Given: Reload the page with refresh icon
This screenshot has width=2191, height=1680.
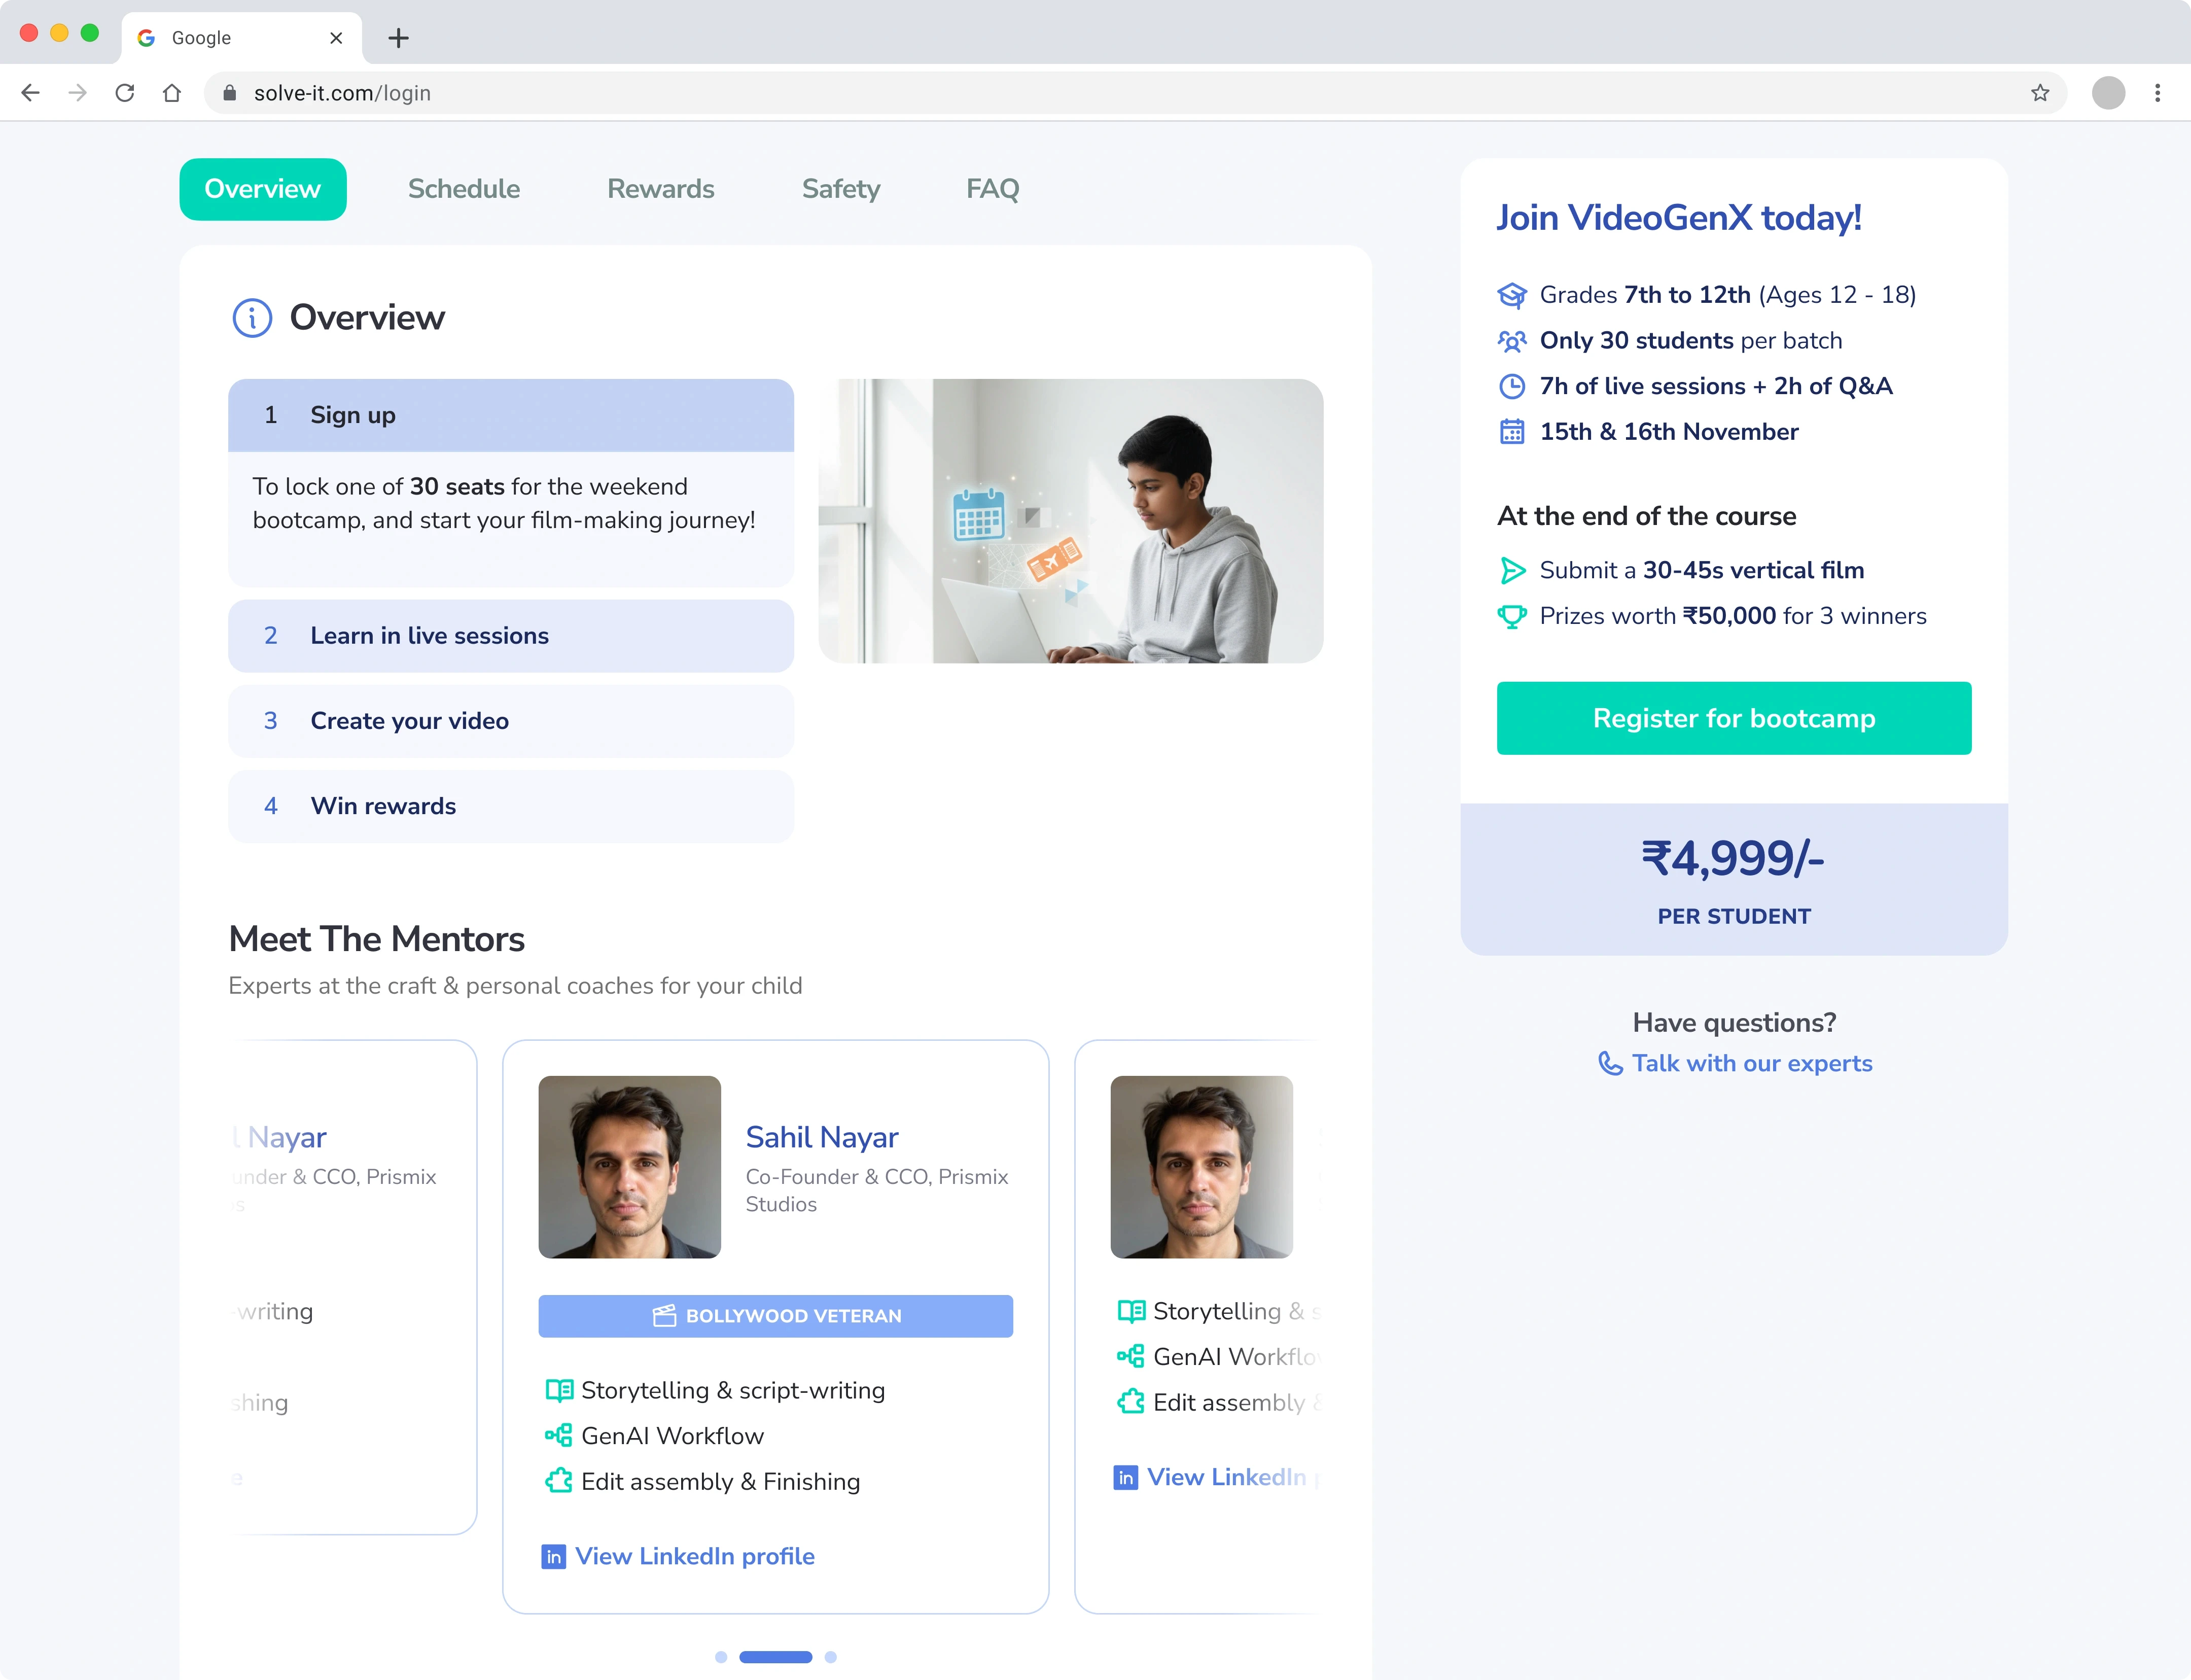Looking at the screenshot, I should click(125, 93).
